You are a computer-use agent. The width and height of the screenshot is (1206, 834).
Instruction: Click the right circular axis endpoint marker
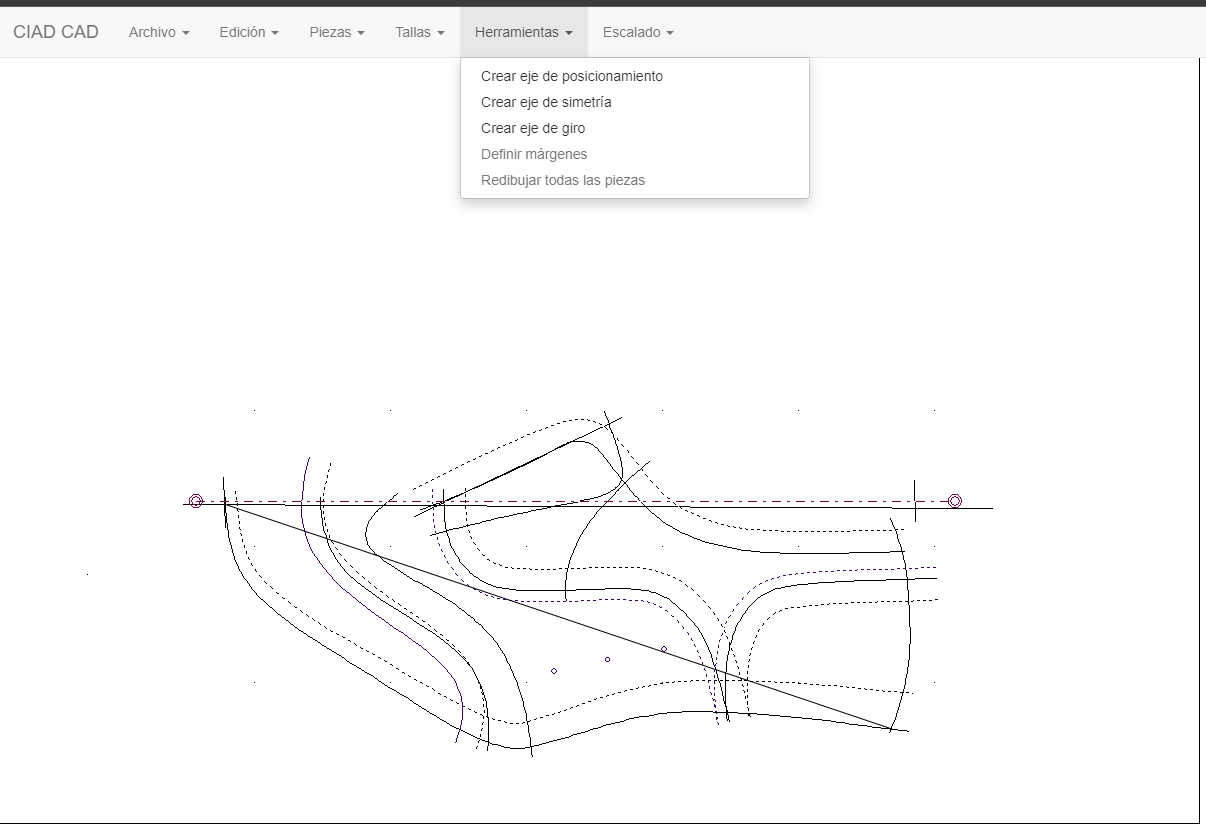point(955,500)
